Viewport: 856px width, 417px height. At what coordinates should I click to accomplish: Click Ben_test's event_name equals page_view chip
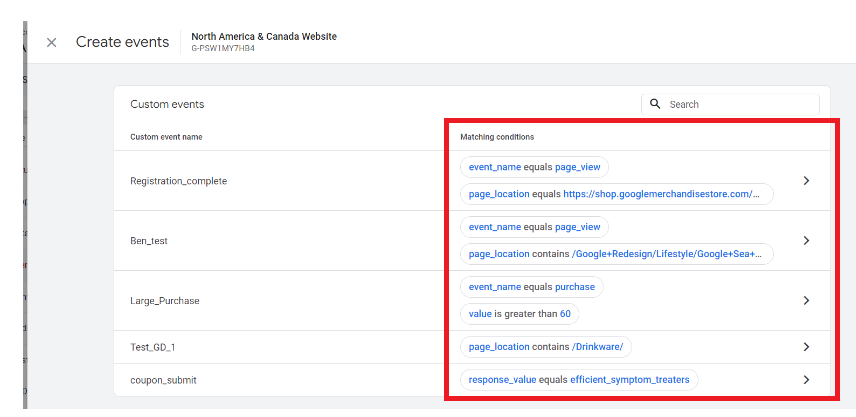tap(534, 227)
